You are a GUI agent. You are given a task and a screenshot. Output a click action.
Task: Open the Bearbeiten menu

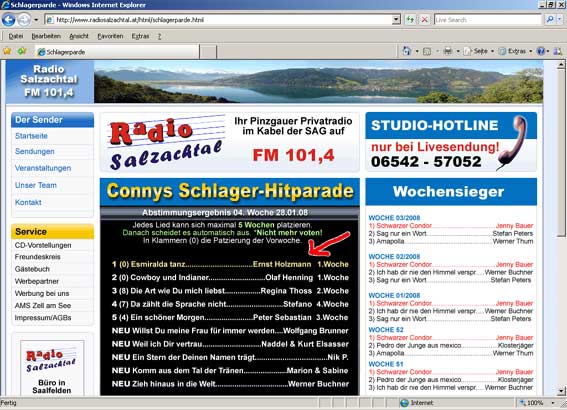pyautogui.click(x=46, y=36)
